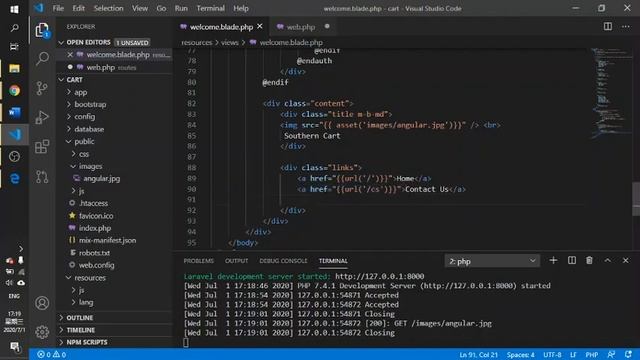Split the editor to the right
640x360 pixels.
tap(608, 27)
